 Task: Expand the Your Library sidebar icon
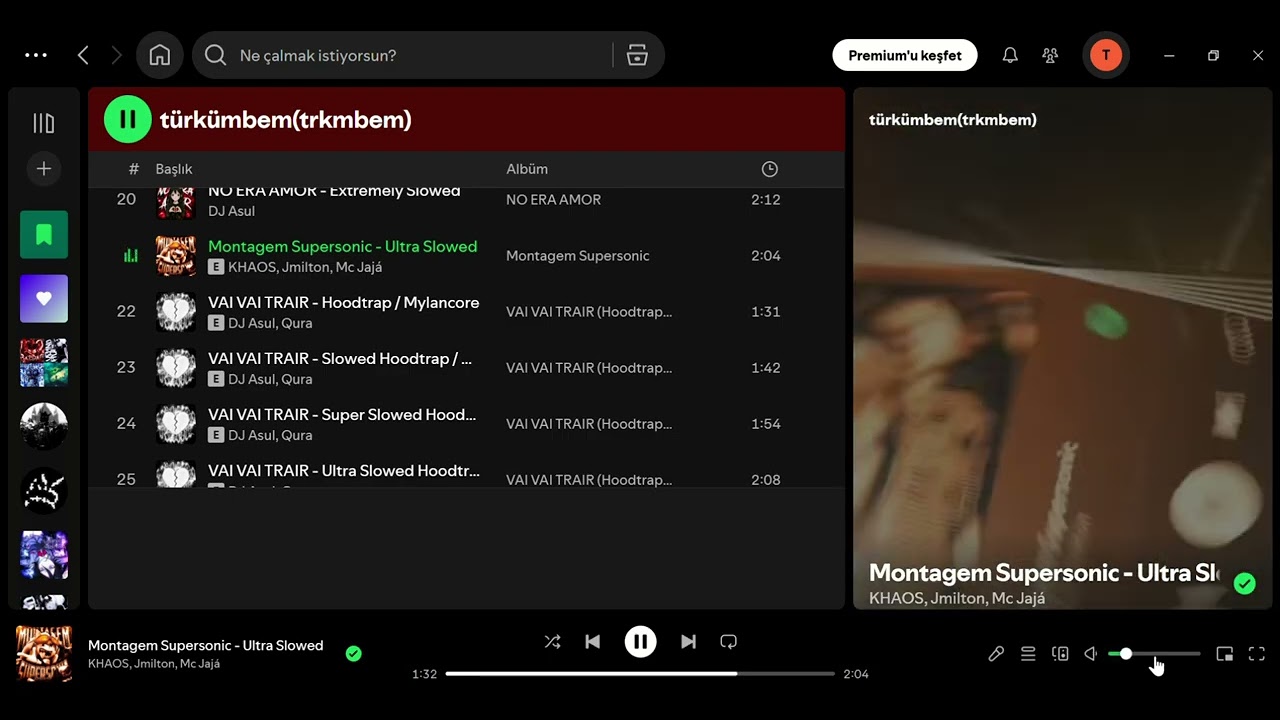point(44,123)
